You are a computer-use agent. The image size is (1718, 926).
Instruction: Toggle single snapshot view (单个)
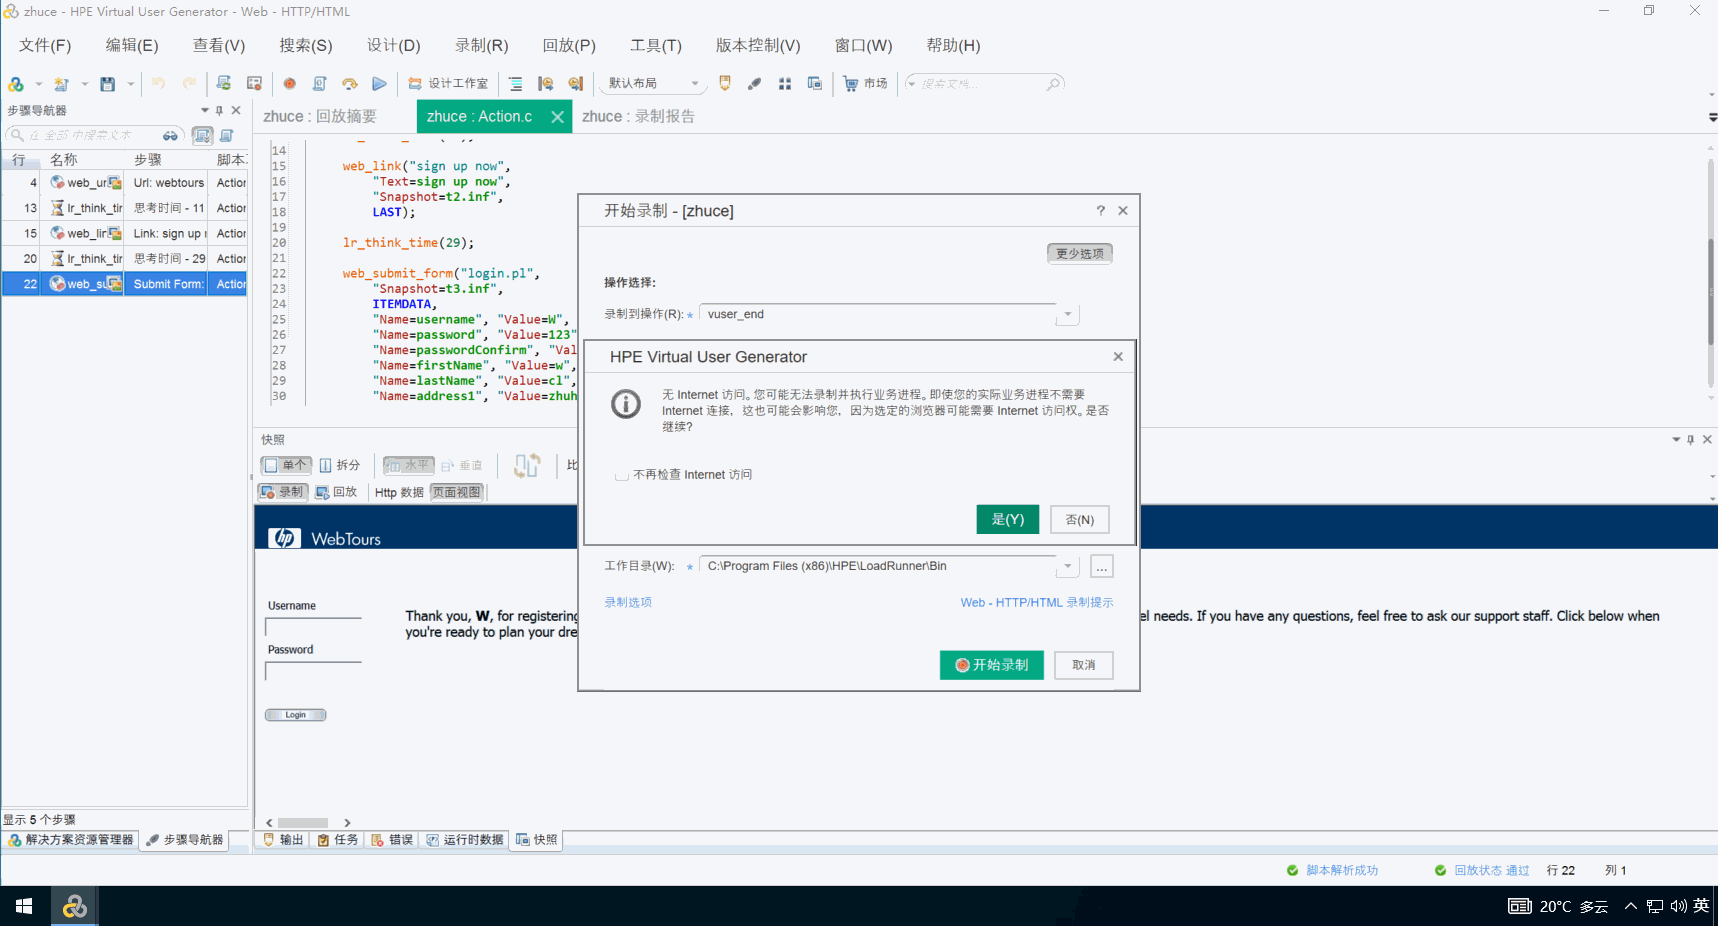(286, 465)
